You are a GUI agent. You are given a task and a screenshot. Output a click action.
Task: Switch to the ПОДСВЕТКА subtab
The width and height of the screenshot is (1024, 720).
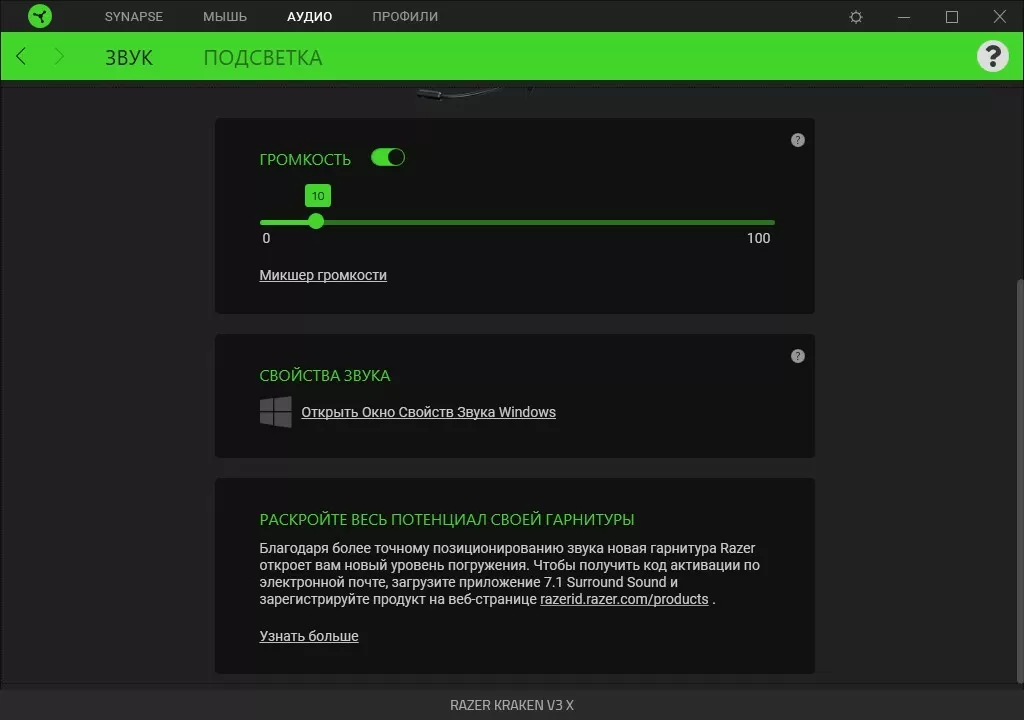tap(263, 57)
